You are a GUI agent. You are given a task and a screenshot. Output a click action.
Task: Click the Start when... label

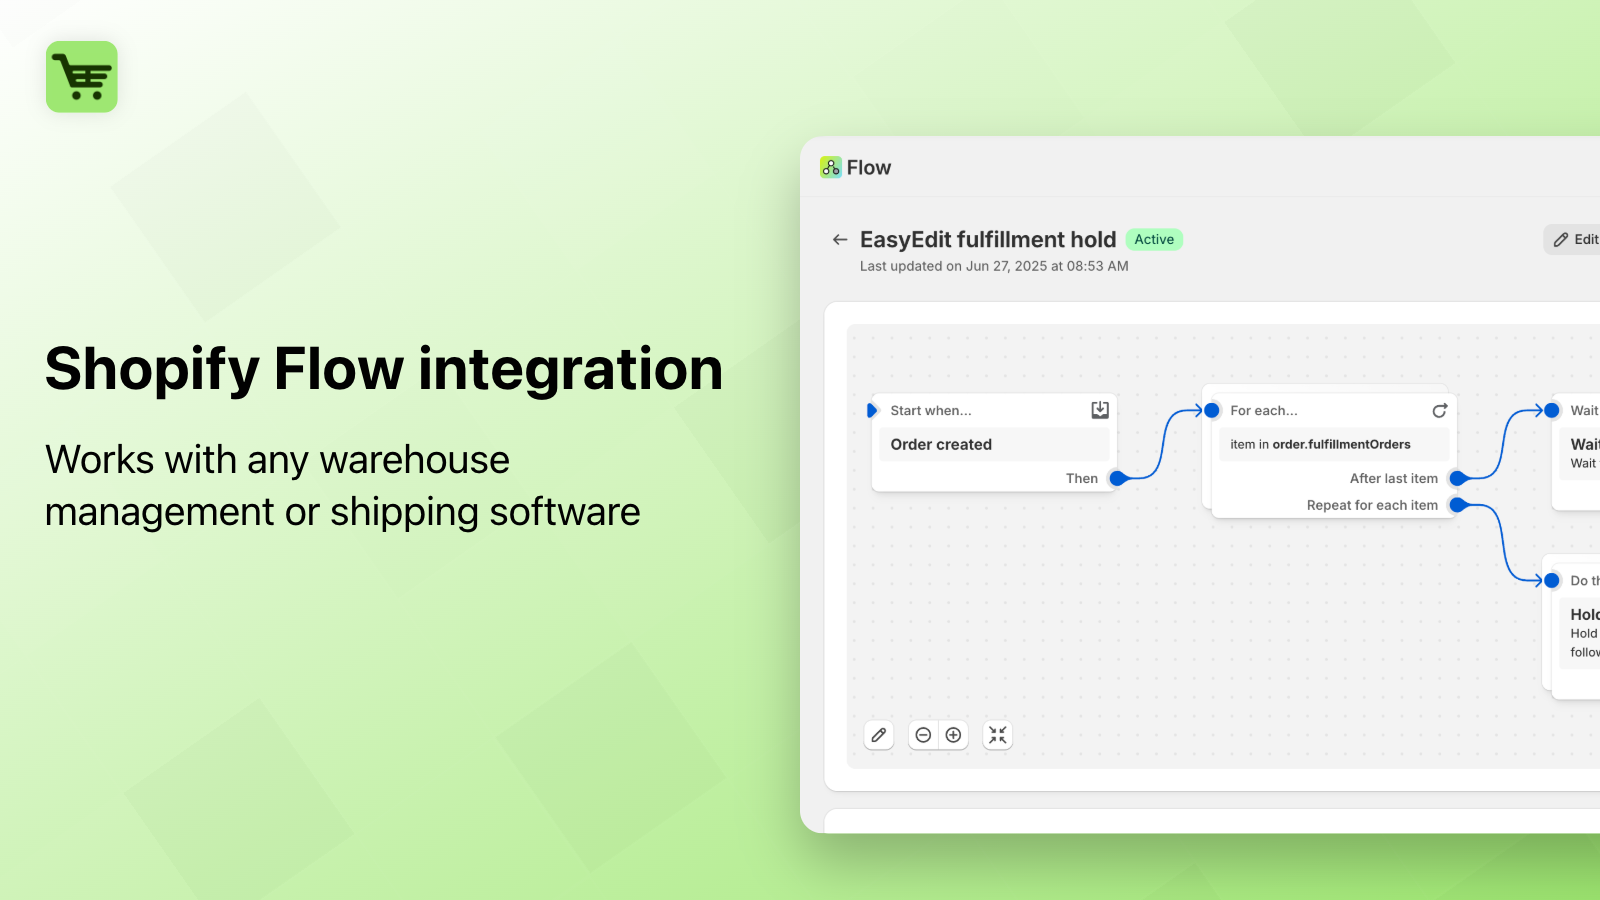point(931,410)
